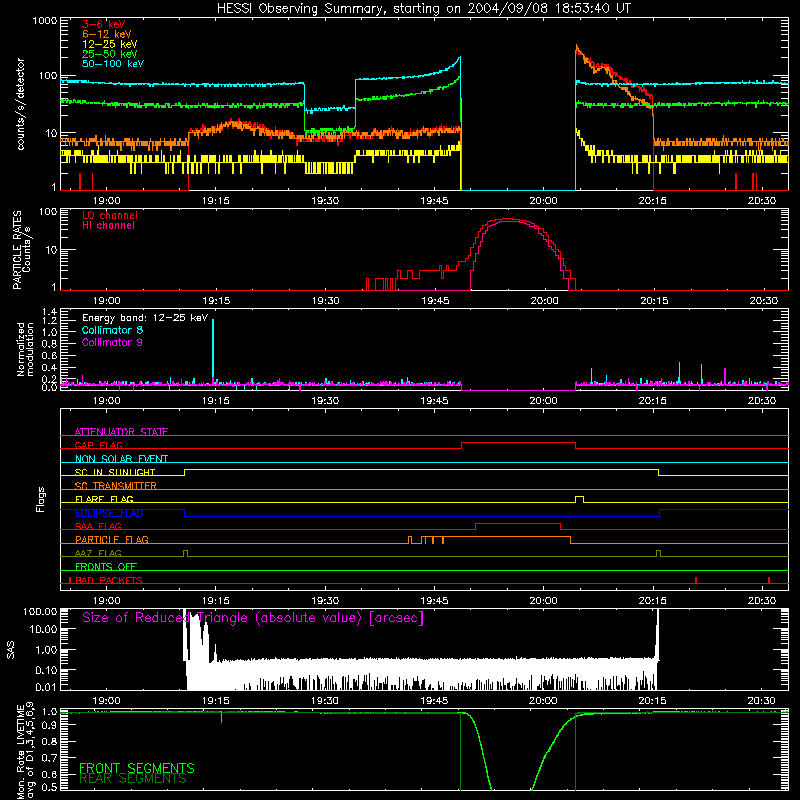Click the yellow 12-25 keV count-rate legend entry
This screenshot has width=800, height=800.
[110, 44]
